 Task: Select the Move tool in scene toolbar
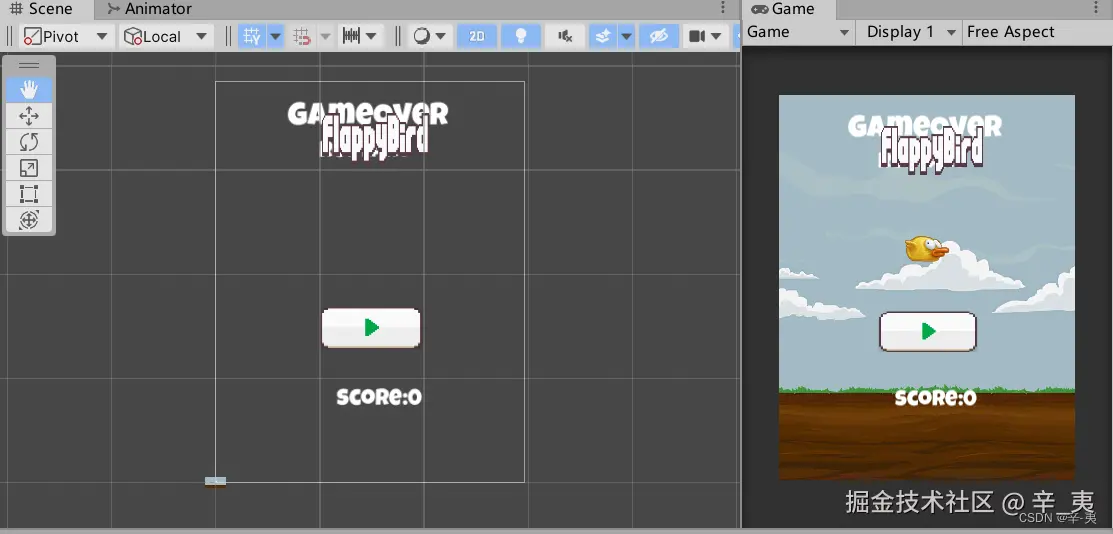pos(28,116)
